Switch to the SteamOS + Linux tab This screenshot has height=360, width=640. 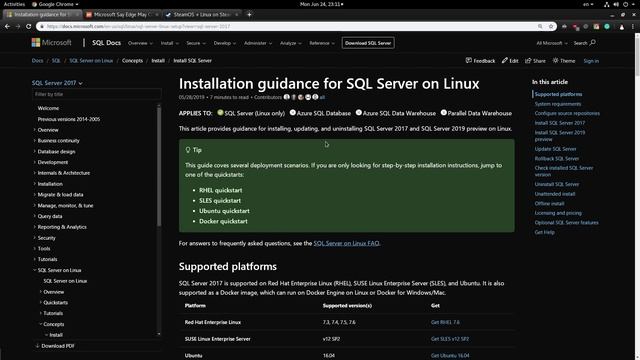point(202,14)
